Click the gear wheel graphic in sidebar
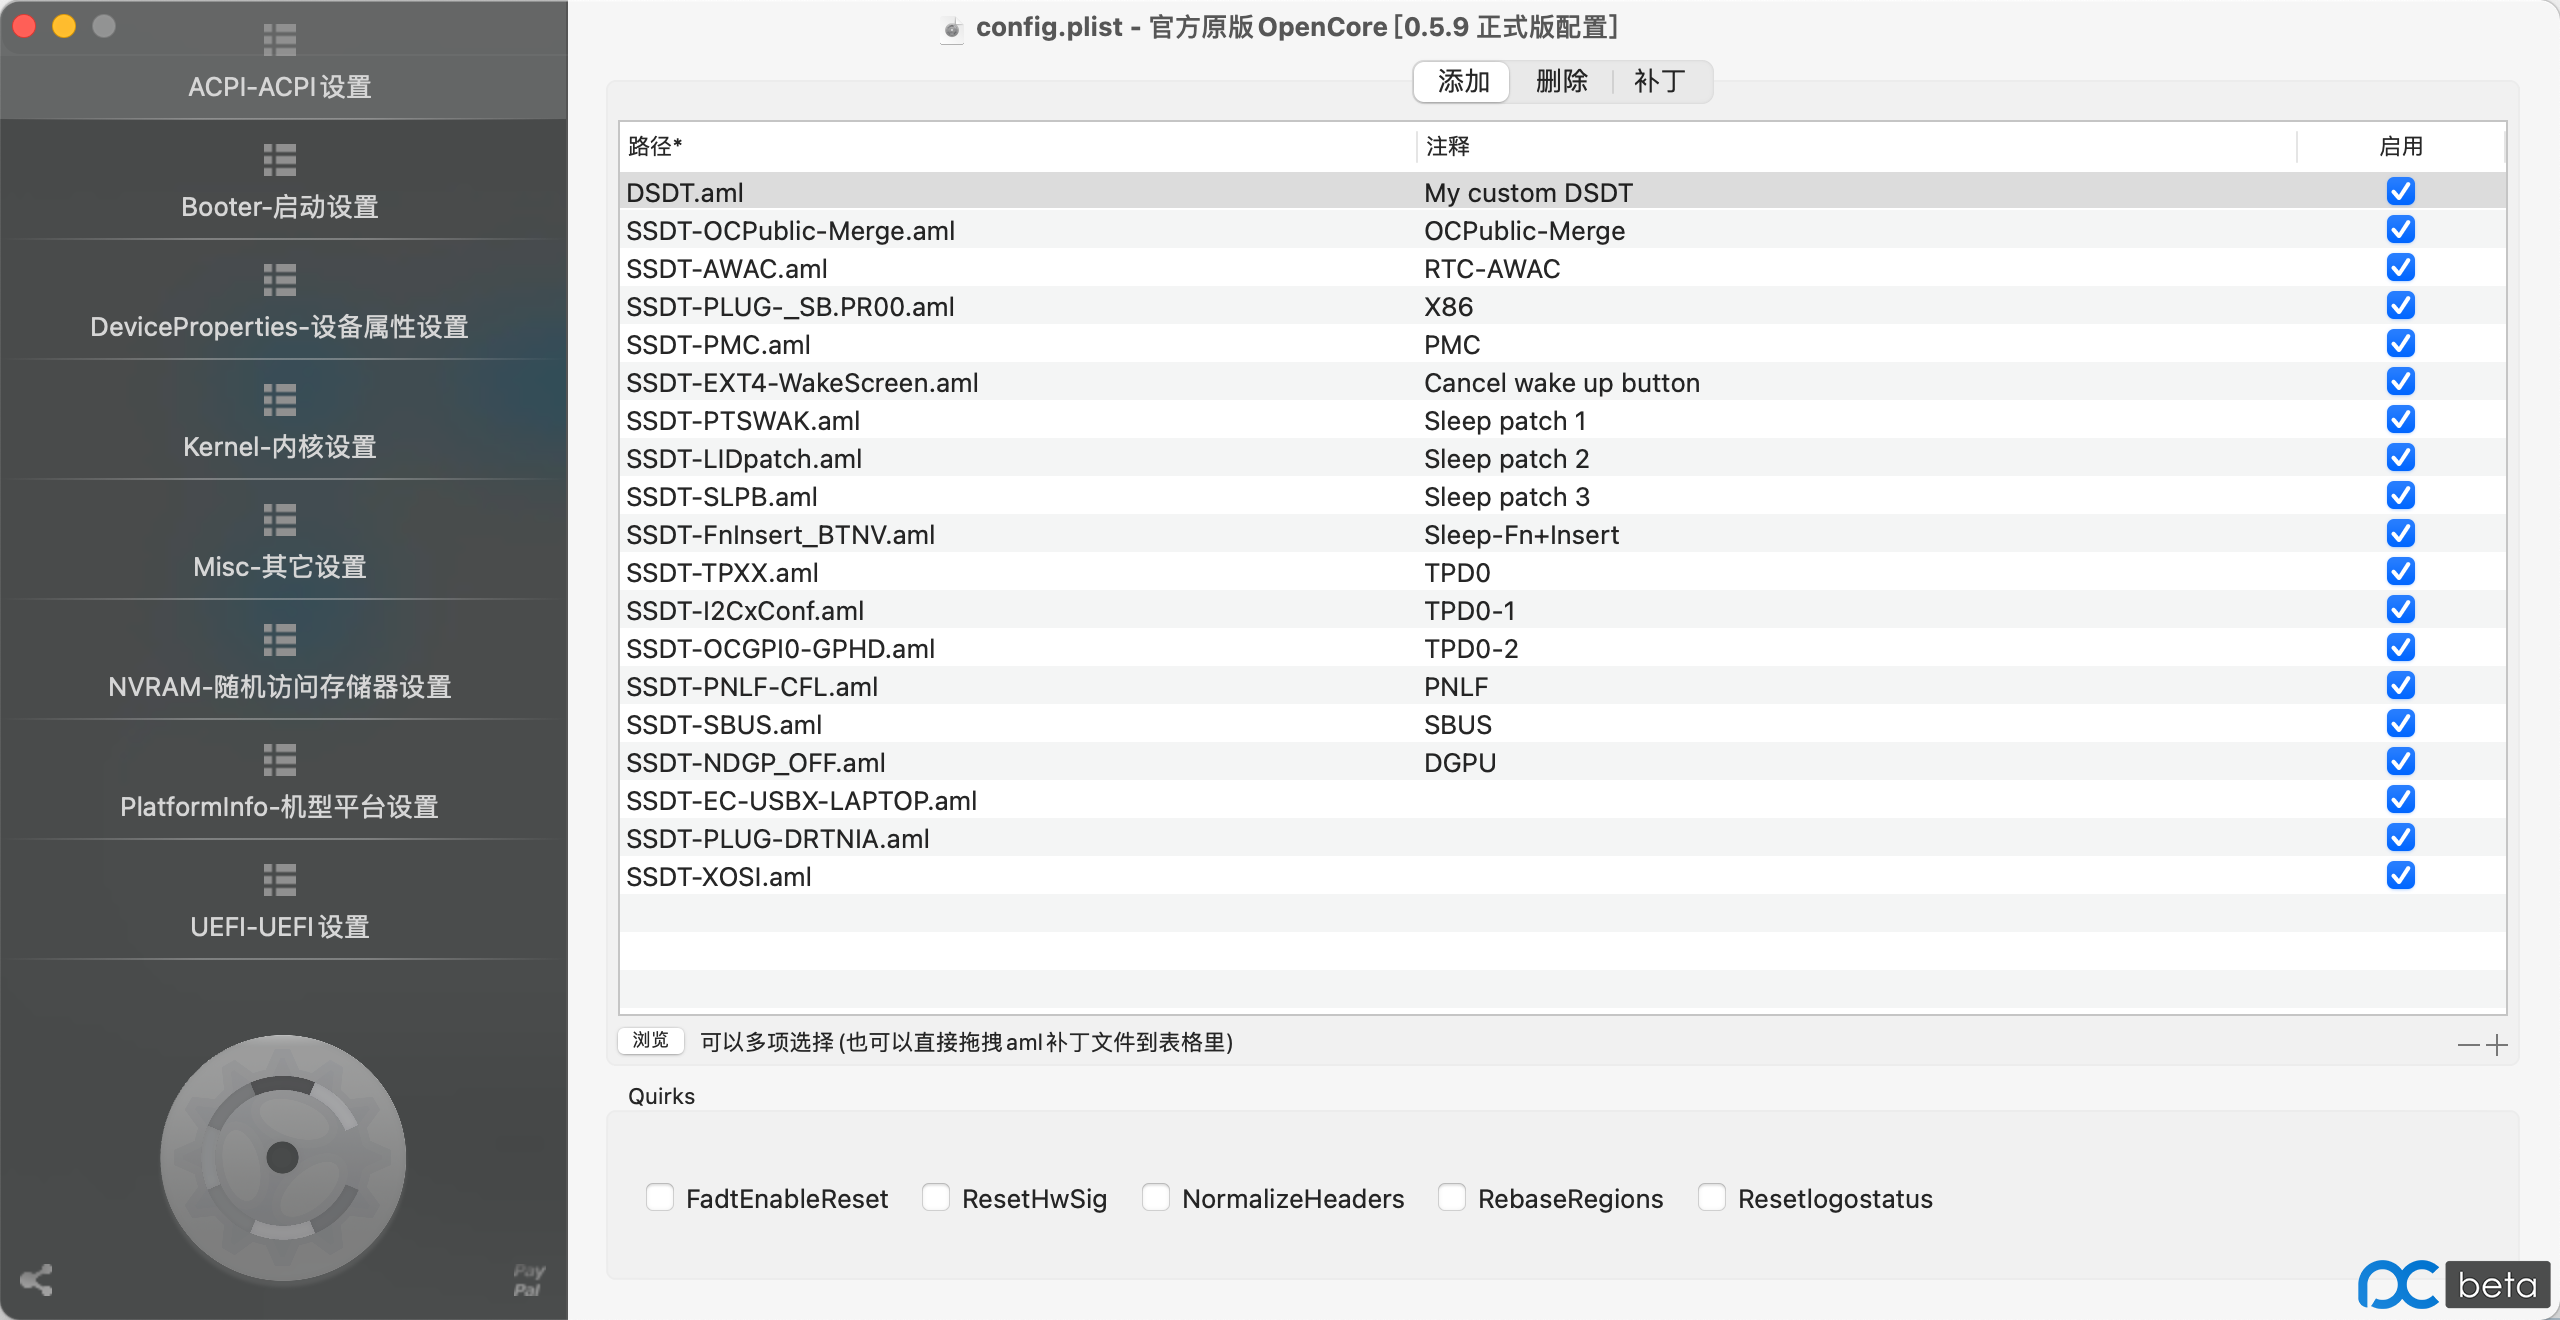This screenshot has height=1320, width=2560. (283, 1158)
